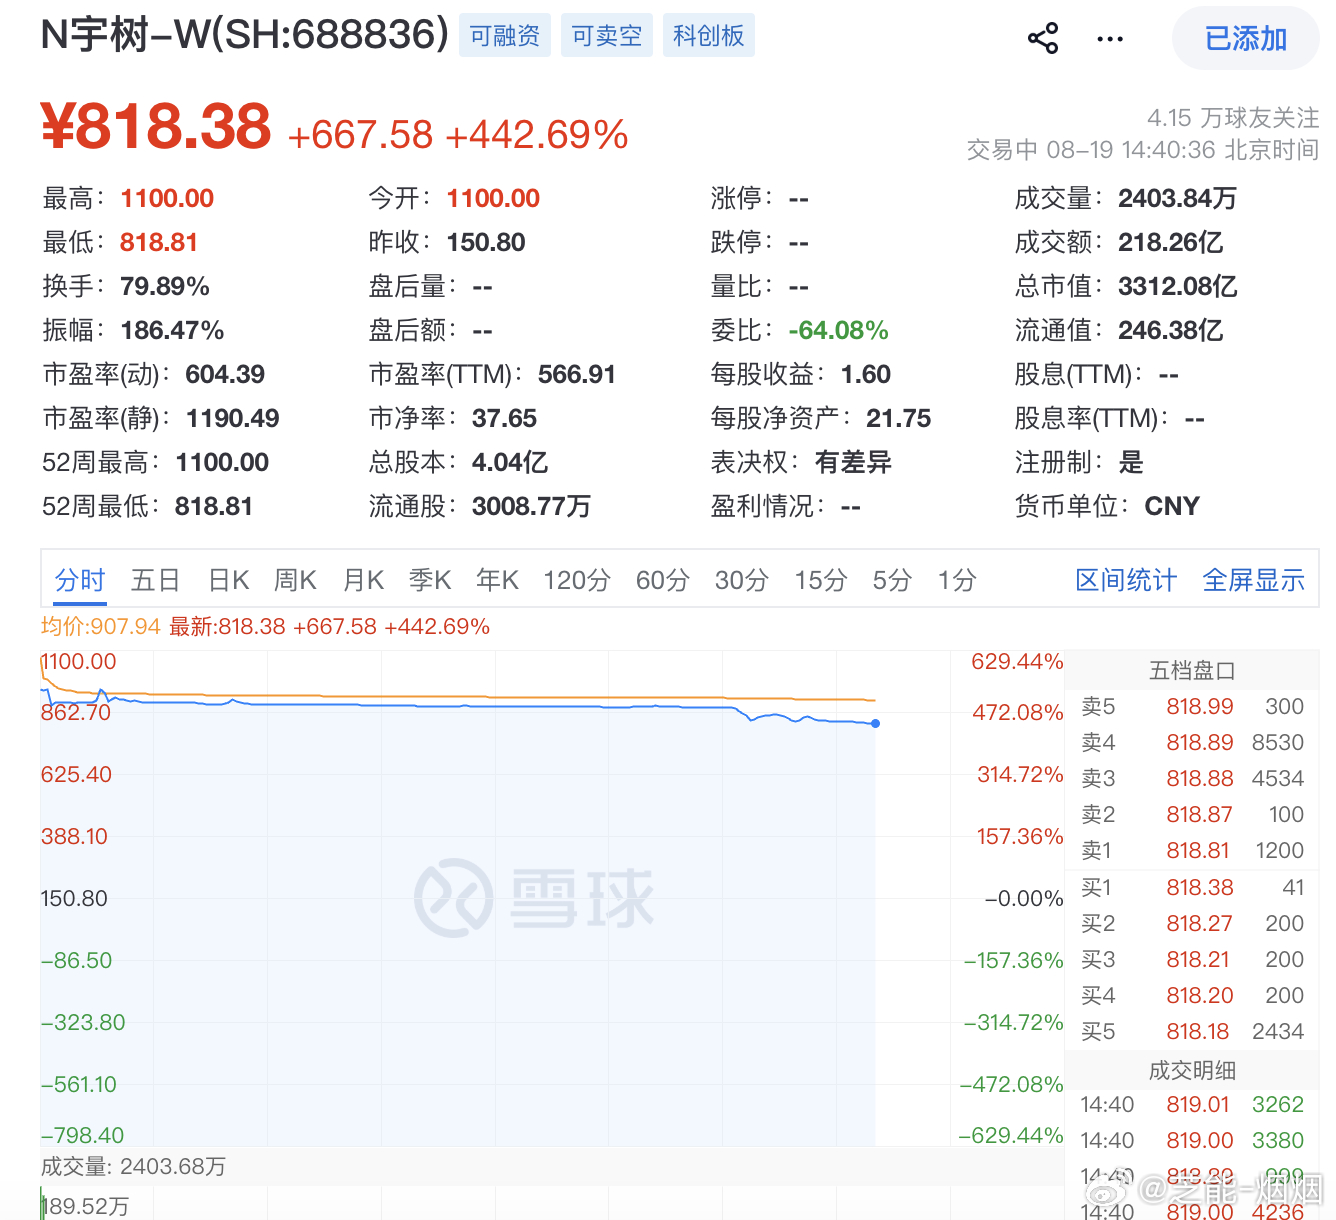
Task: Click the 委比 value -64.08%
Action: click(x=839, y=330)
